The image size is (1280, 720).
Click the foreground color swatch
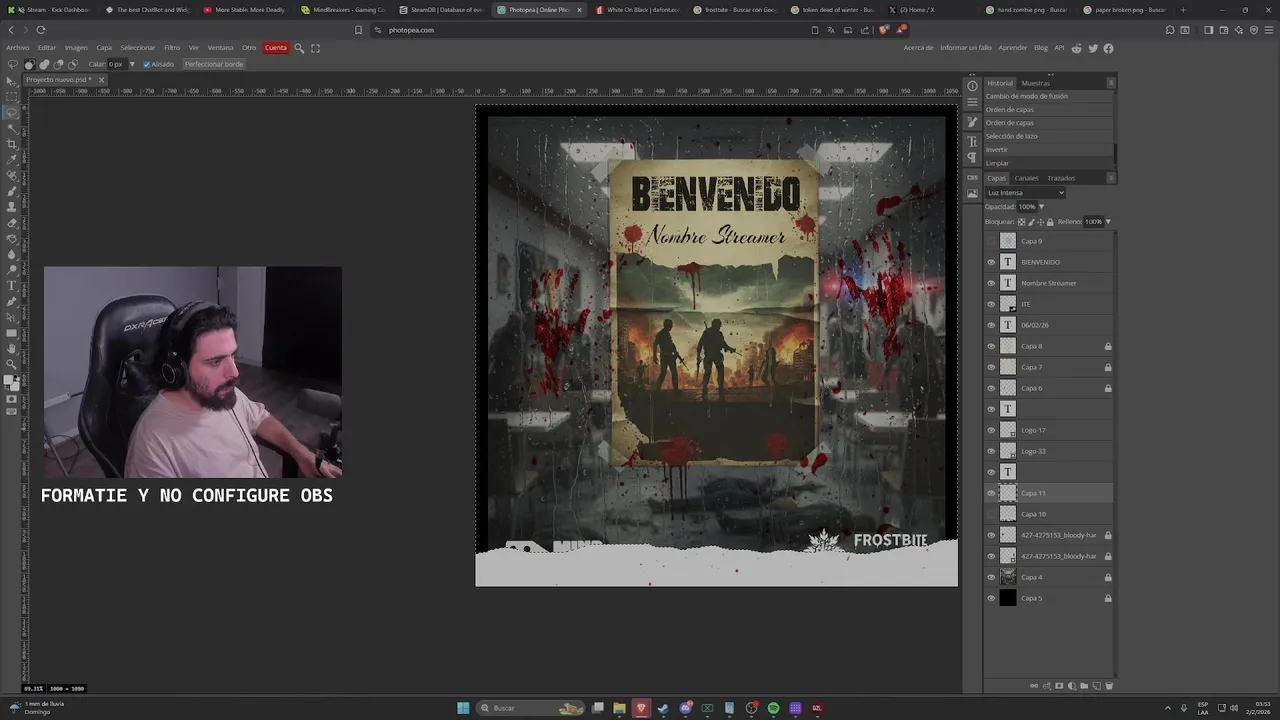click(10, 381)
